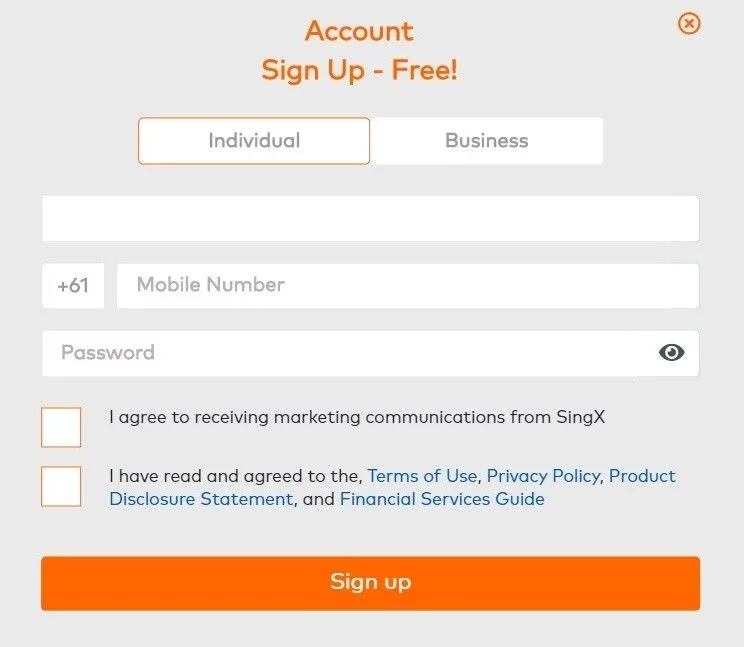Show password using the eye icon
Image resolution: width=744 pixels, height=647 pixels.
point(672,352)
